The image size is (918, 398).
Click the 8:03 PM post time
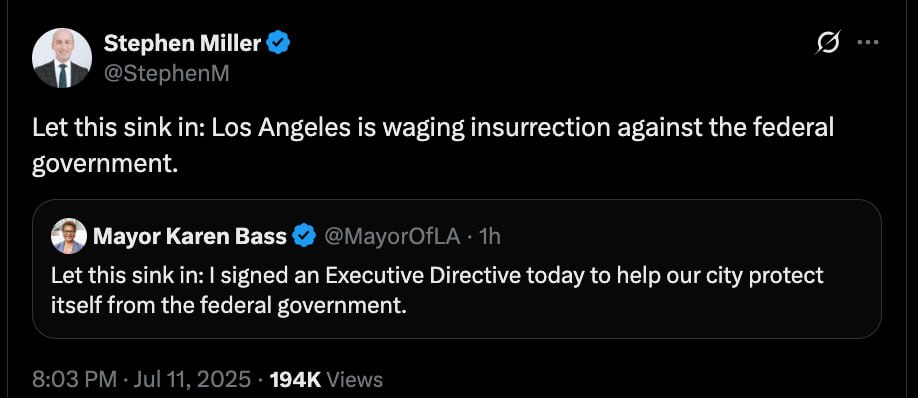tap(74, 379)
